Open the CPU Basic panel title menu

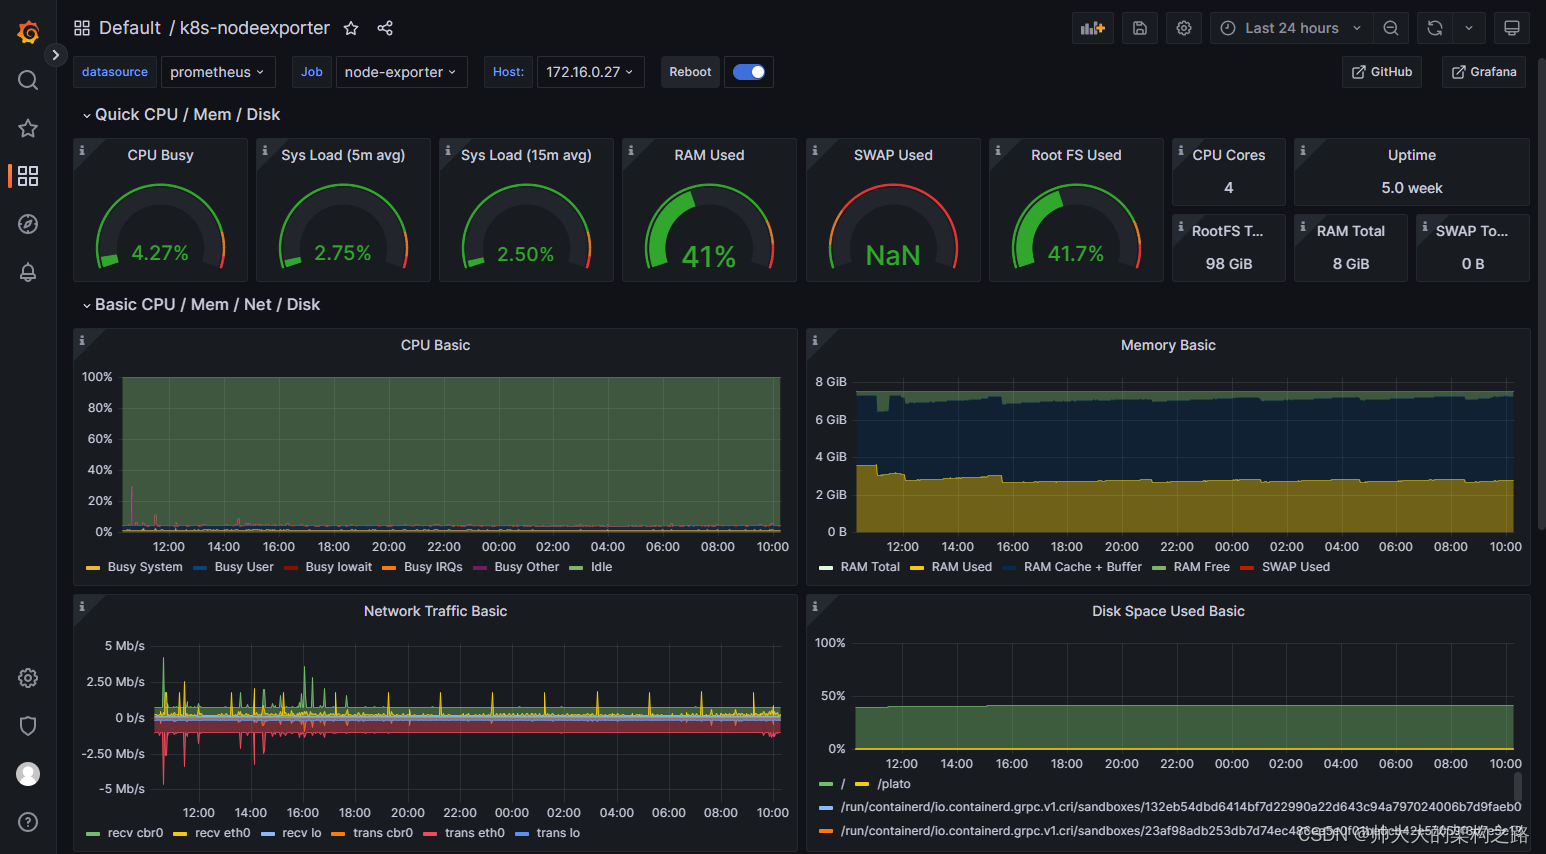[435, 345]
